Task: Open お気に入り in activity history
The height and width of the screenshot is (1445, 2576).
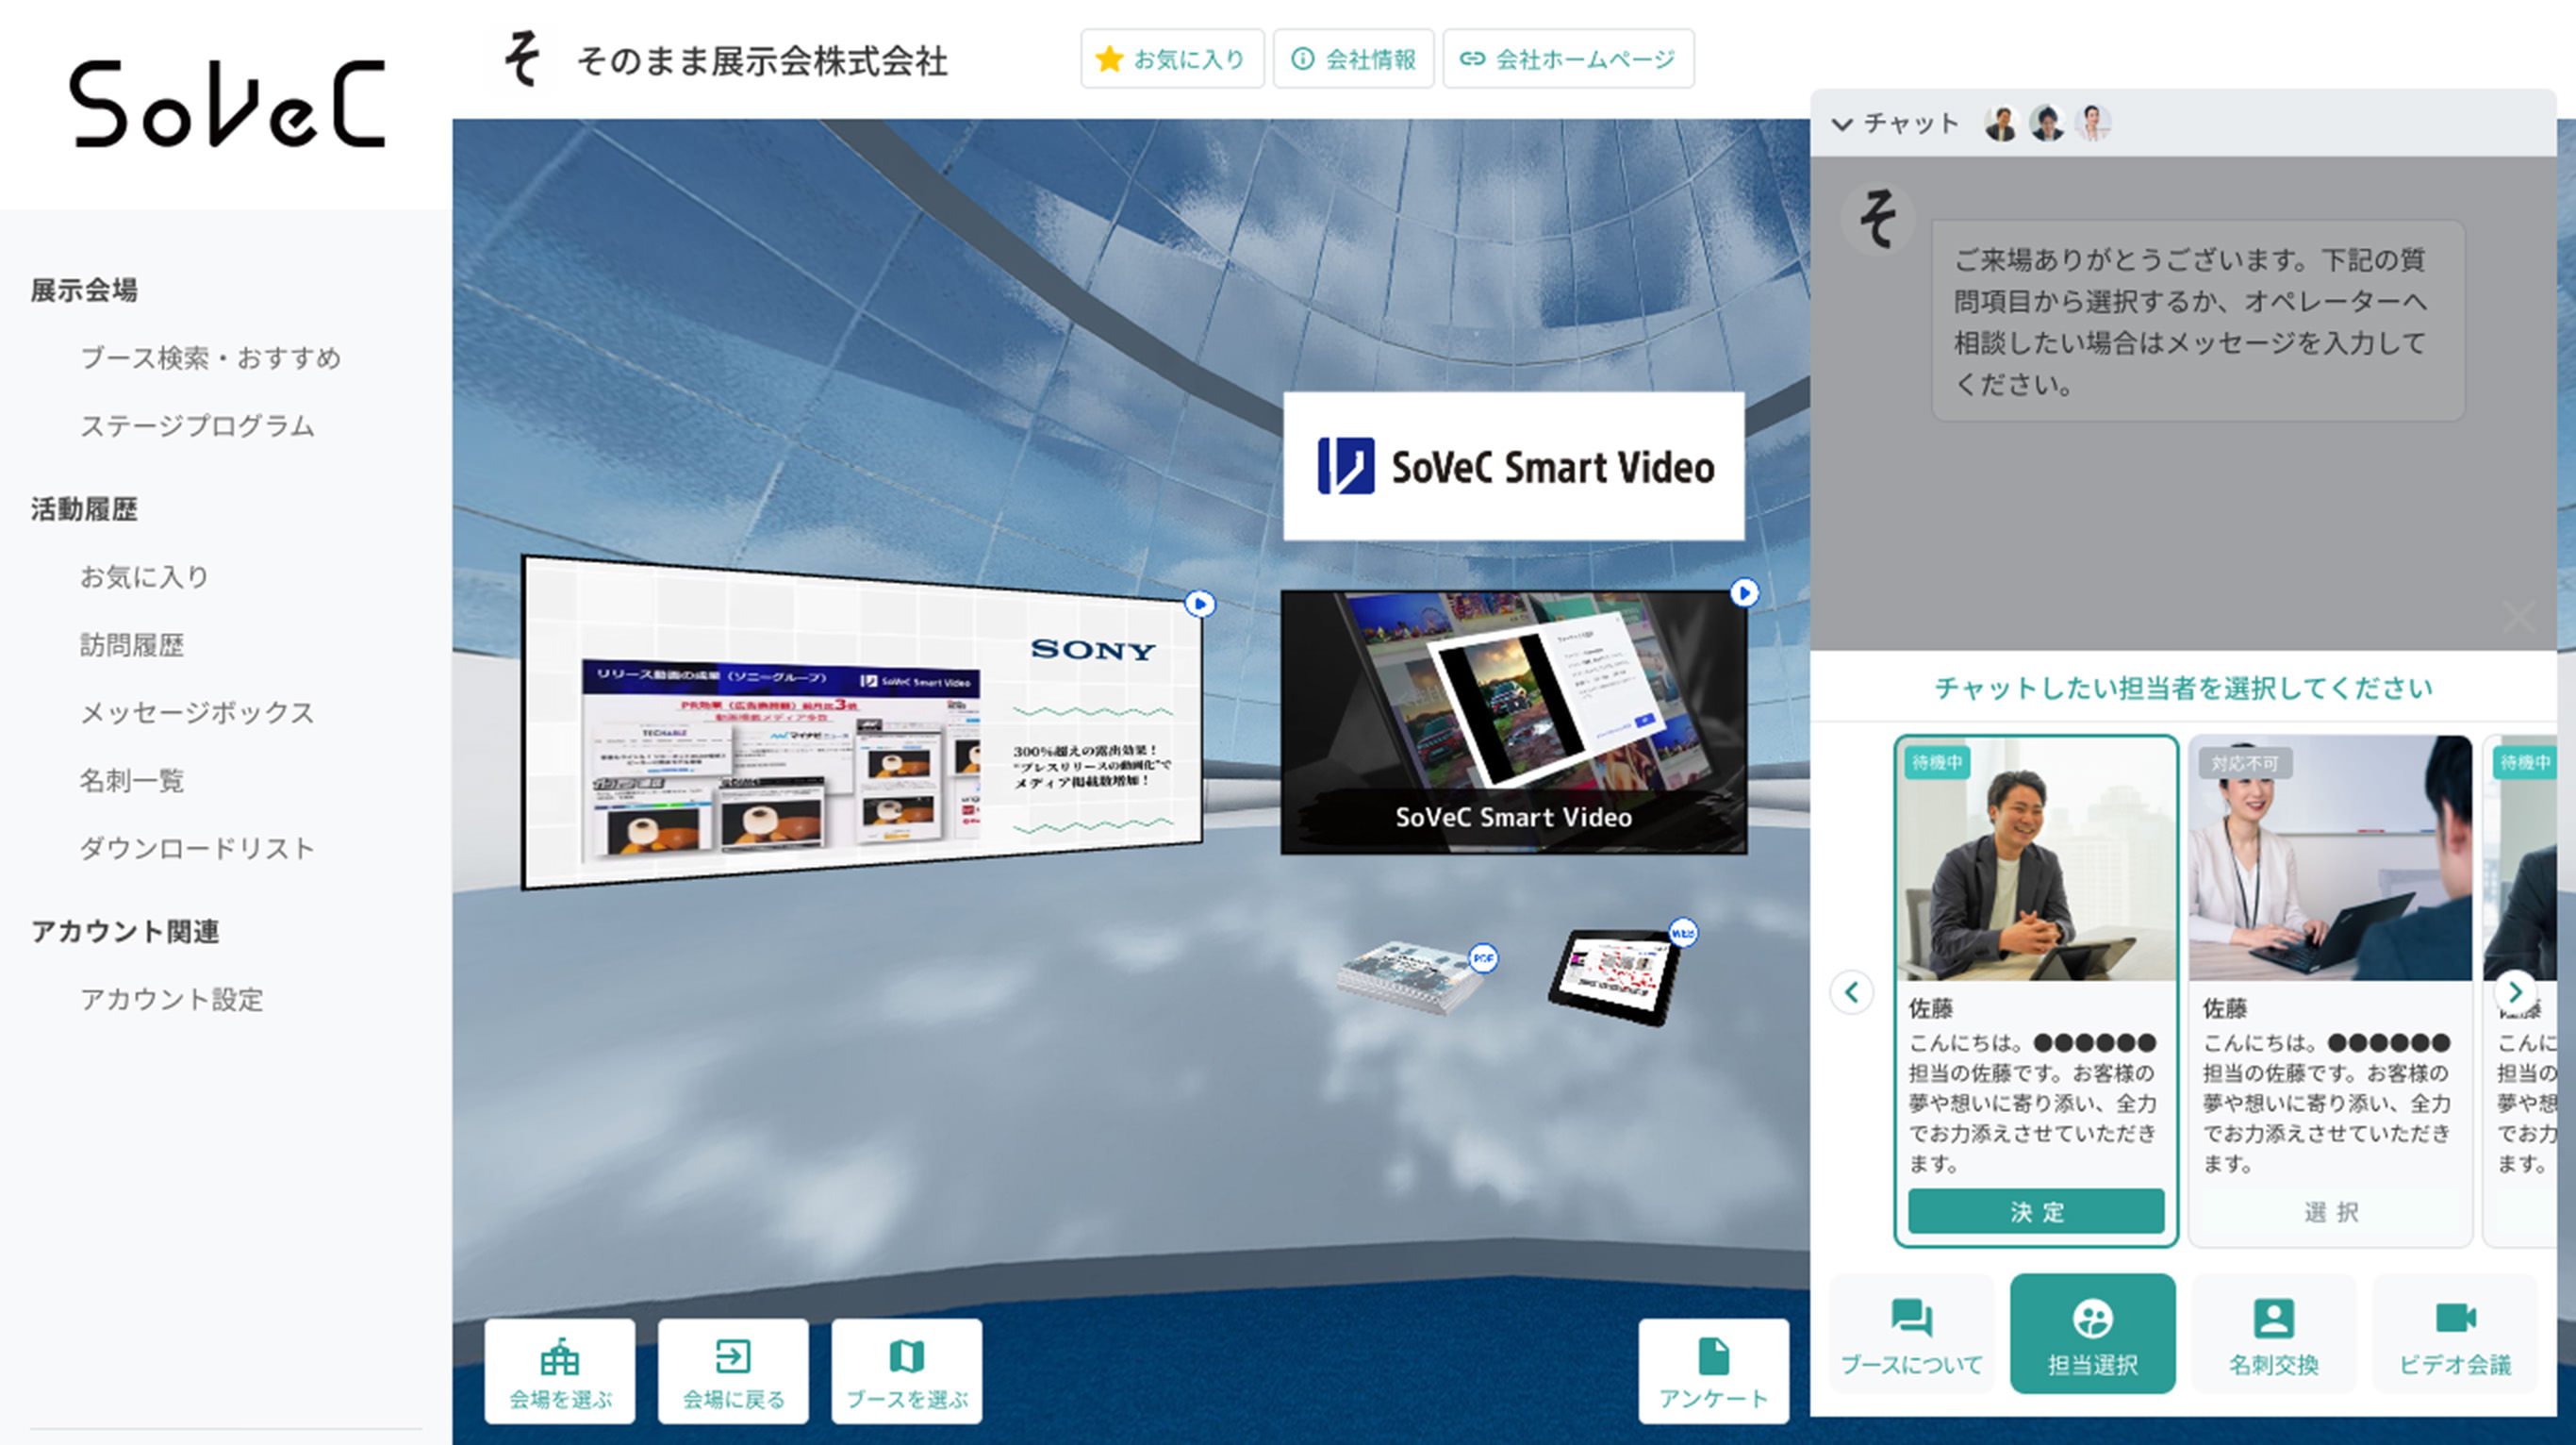Action: (145, 577)
